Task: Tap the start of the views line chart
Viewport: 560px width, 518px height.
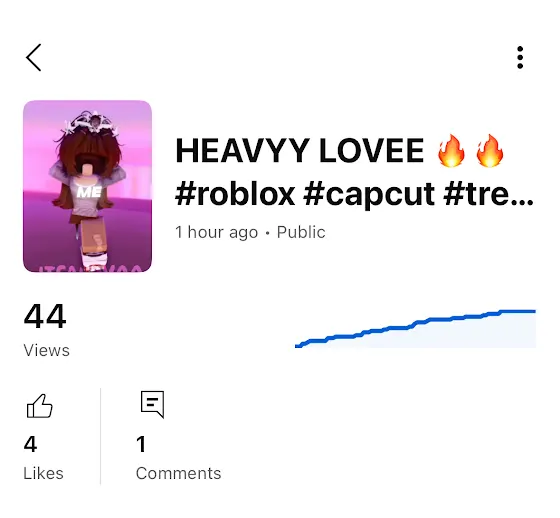Action: [298, 346]
